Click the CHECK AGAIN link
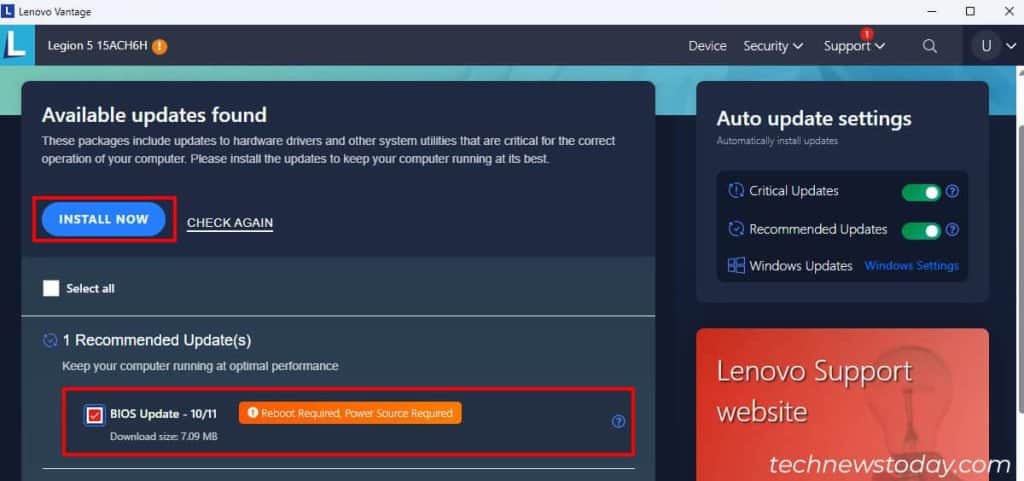This screenshot has height=481, width=1024. point(230,222)
